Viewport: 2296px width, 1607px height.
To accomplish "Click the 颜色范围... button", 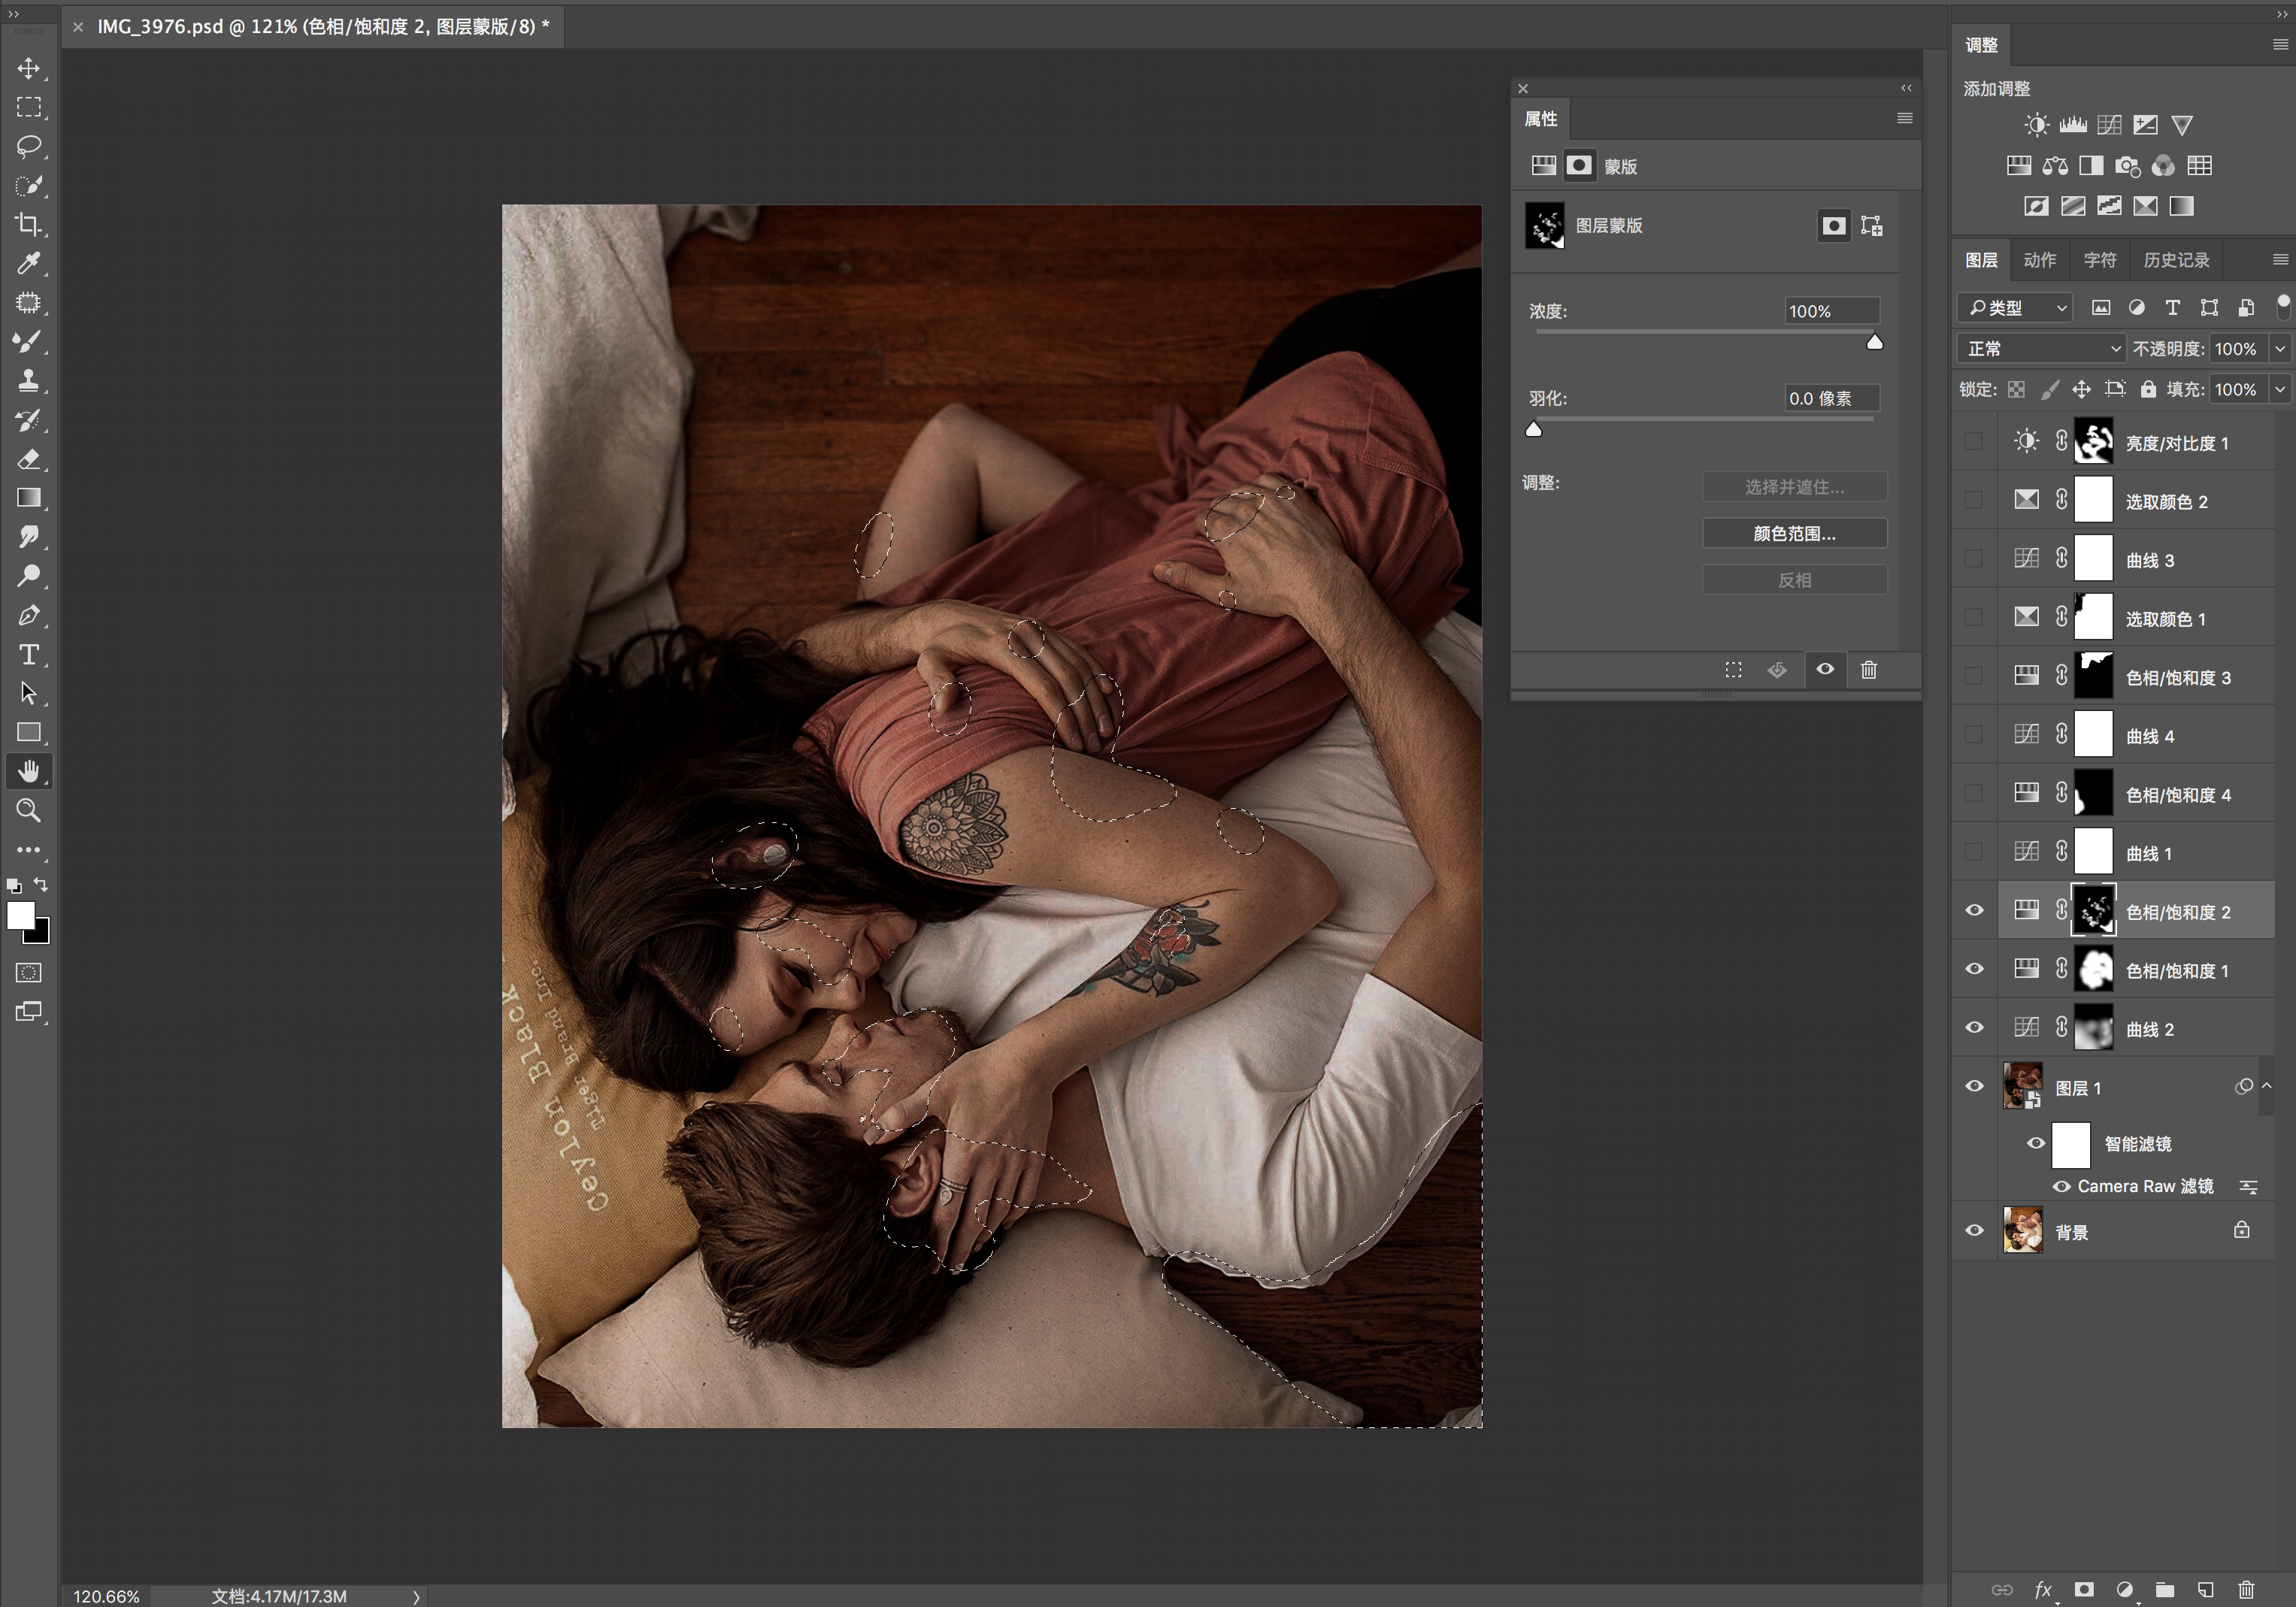I will coord(1794,534).
